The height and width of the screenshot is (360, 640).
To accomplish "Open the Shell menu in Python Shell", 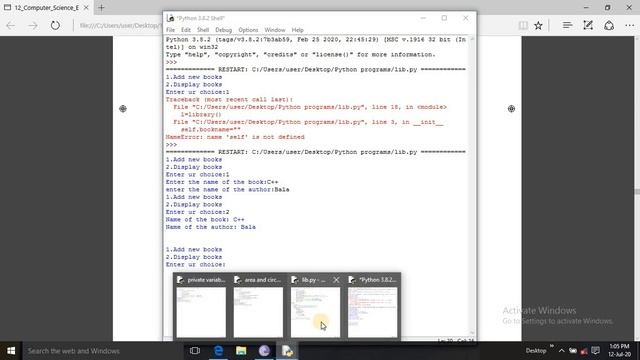I will coord(203,30).
